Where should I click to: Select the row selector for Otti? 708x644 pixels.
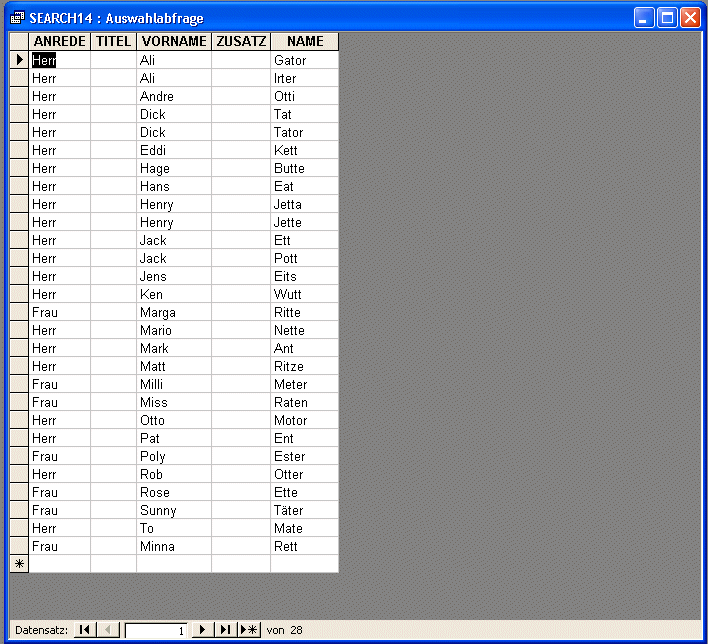point(19,96)
